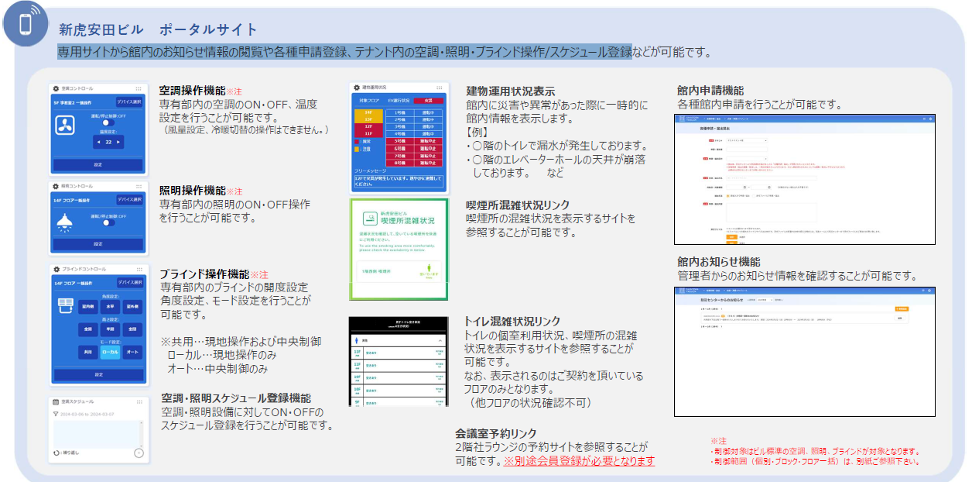Click the calendar icon of the 空調スケジュール widget
Viewport: 972px width, 482px height.
pos(56,402)
